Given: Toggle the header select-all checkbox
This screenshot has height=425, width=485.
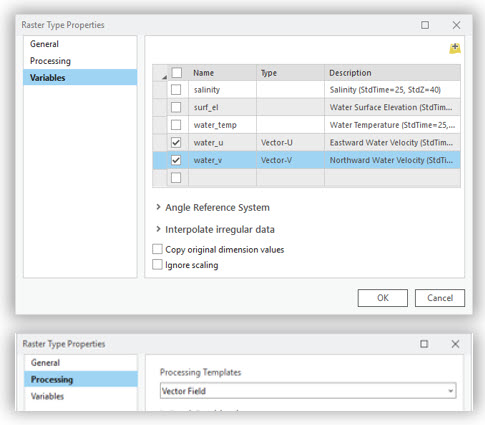Looking at the screenshot, I should tap(176, 72).
